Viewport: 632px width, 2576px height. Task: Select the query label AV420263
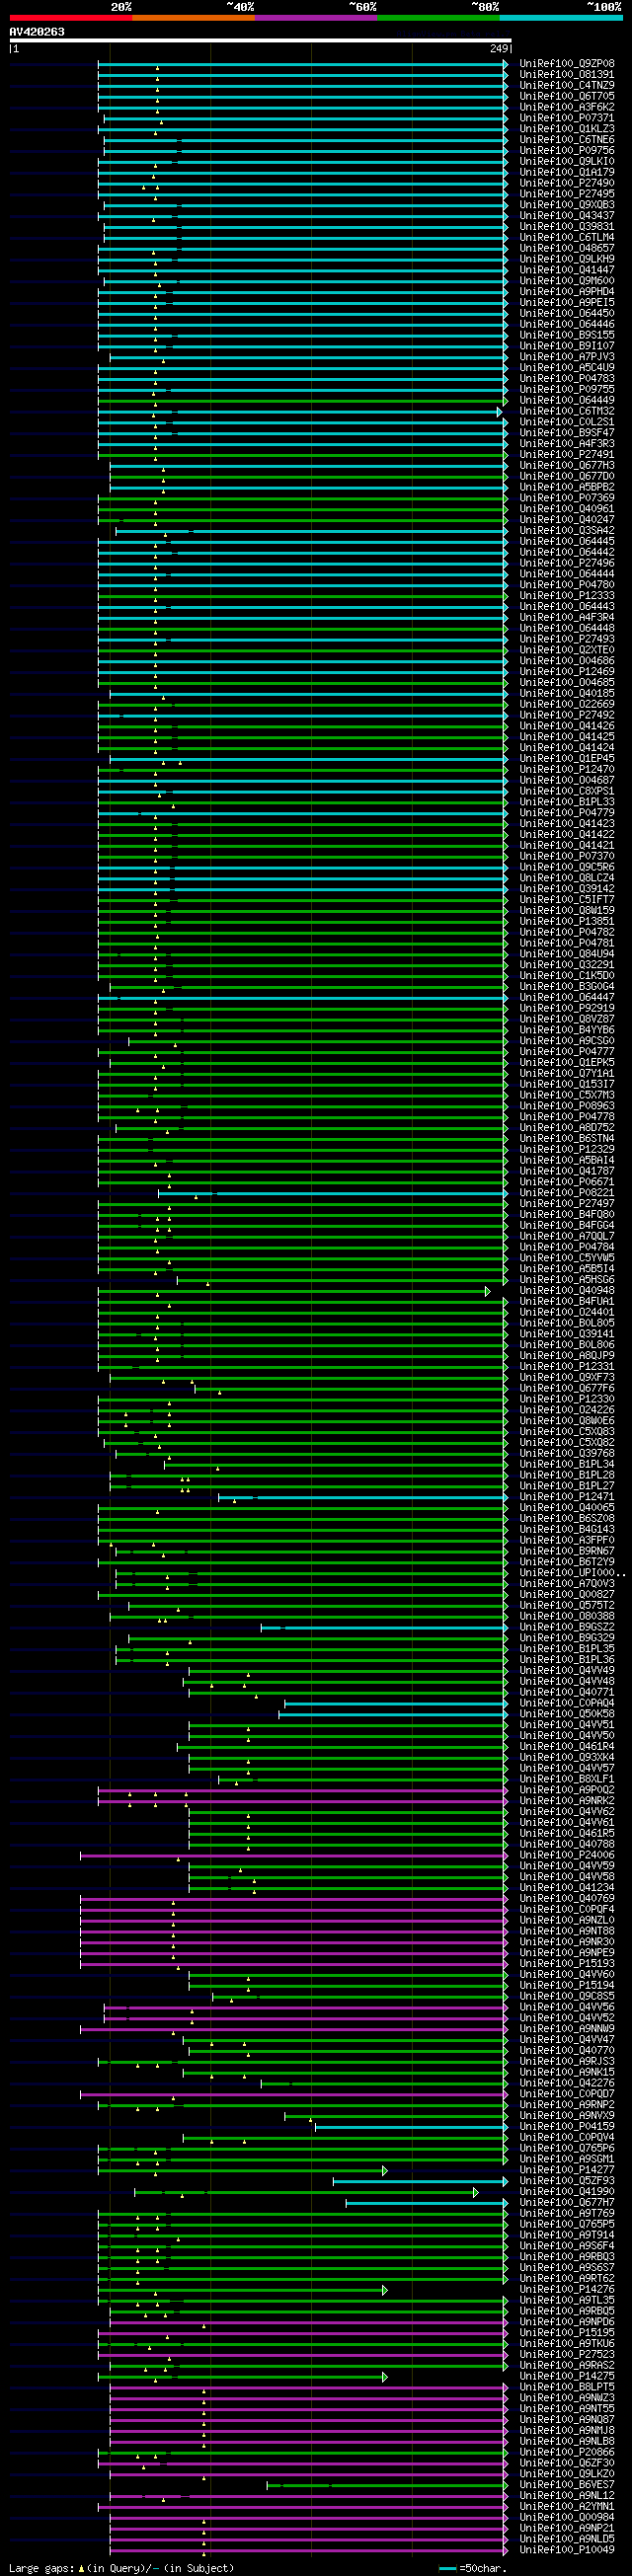[37, 32]
